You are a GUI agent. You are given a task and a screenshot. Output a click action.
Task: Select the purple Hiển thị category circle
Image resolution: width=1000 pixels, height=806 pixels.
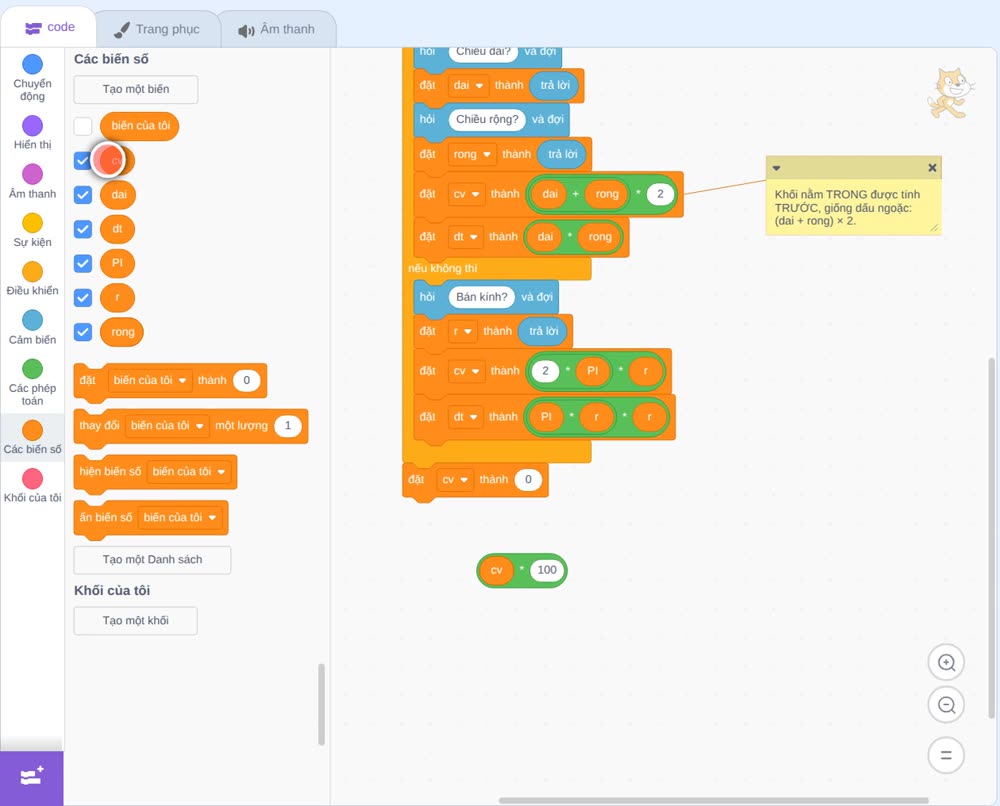pyautogui.click(x=33, y=126)
